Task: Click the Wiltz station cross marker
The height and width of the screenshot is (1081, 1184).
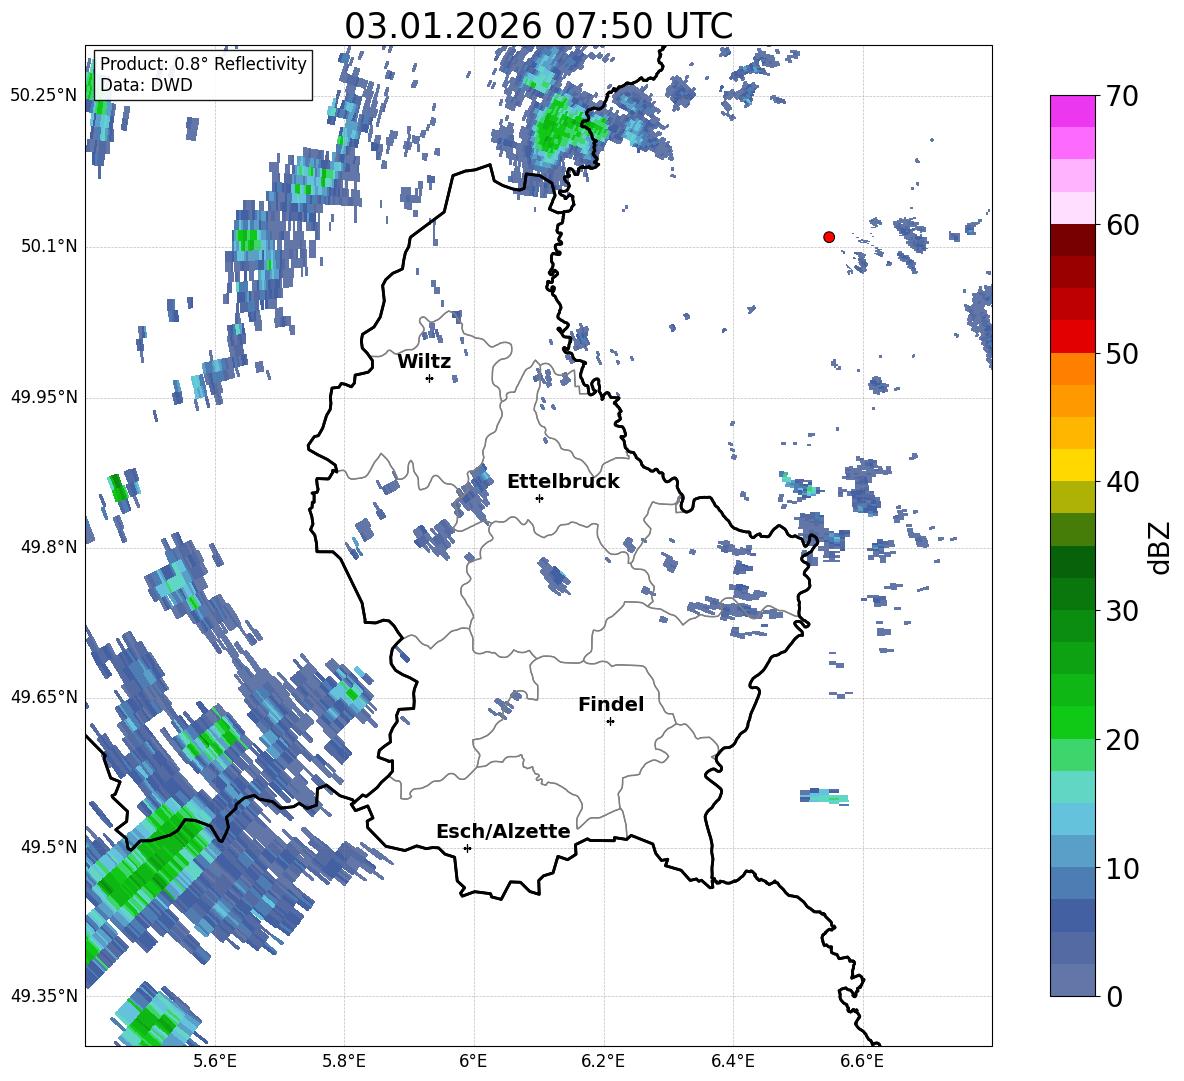Action: tap(429, 378)
